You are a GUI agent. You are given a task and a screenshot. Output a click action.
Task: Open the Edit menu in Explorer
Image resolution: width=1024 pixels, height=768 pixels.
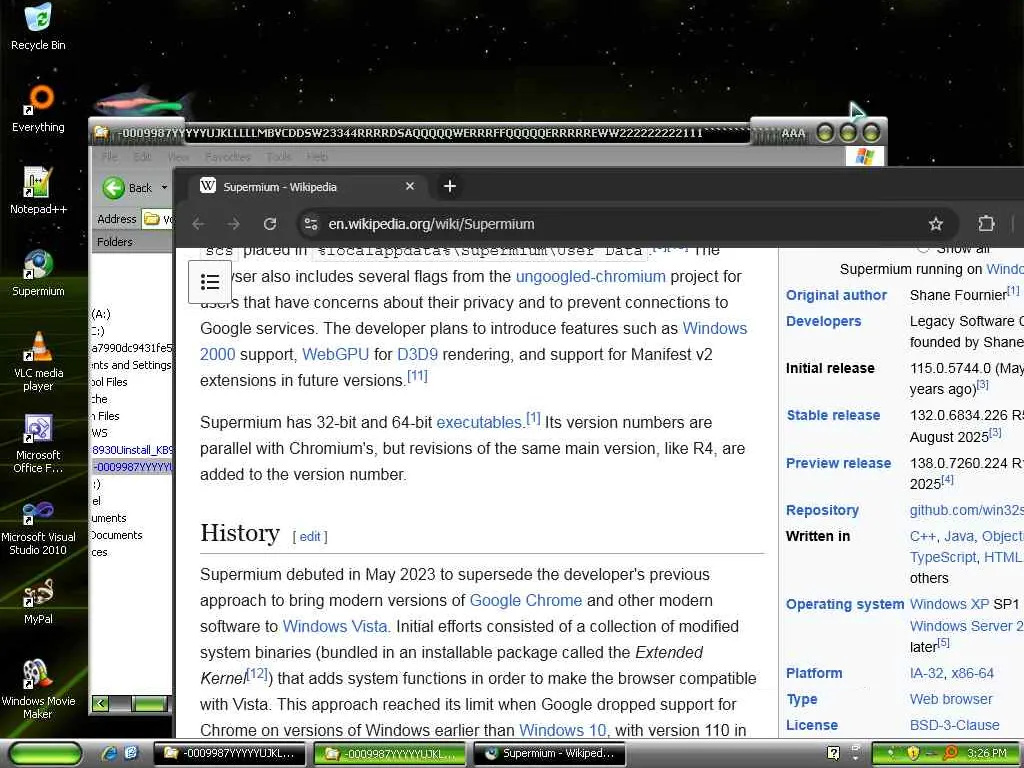click(142, 157)
